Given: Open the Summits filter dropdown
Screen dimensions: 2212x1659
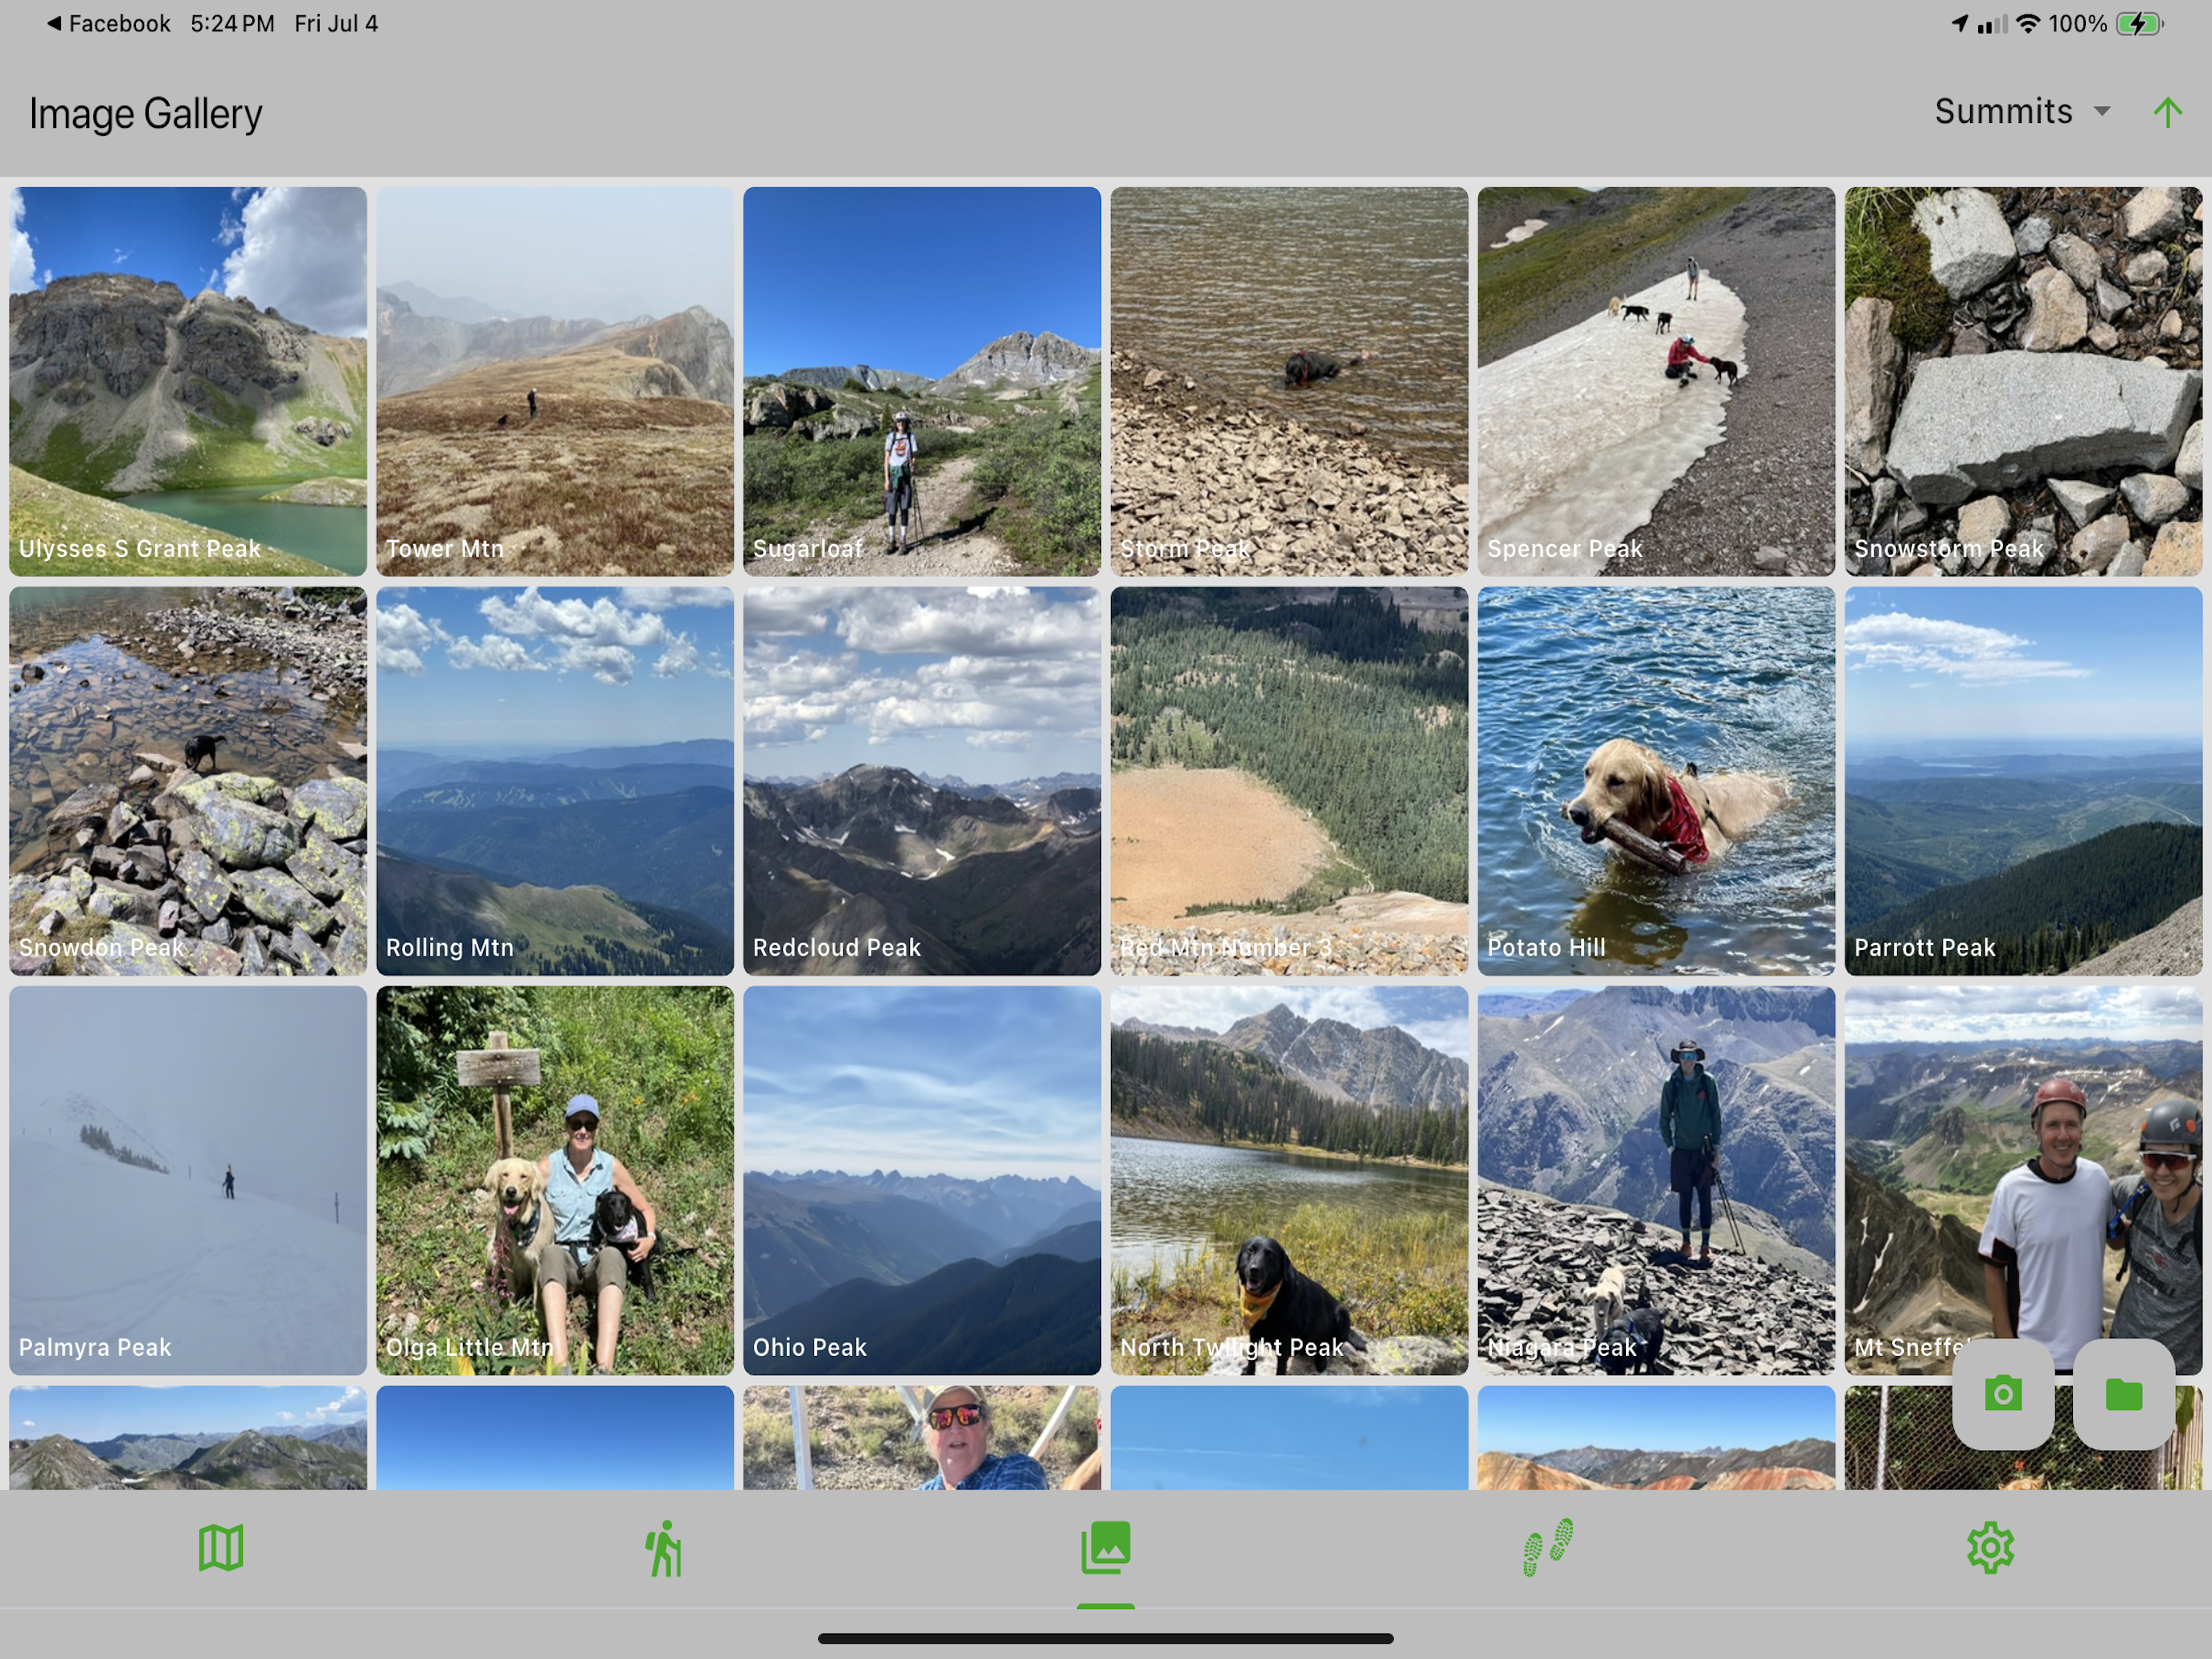Looking at the screenshot, I should point(2022,111).
